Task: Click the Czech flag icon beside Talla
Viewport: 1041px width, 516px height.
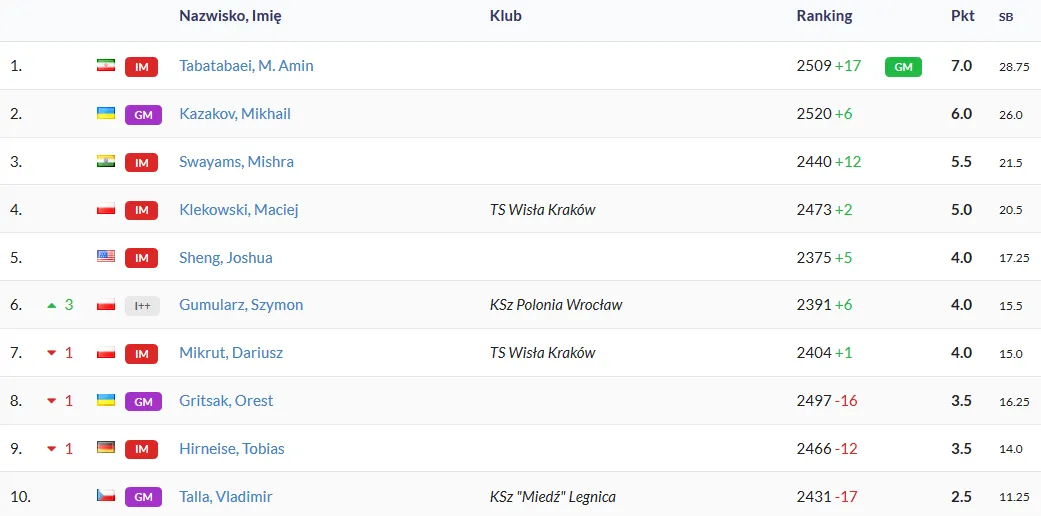Action: coord(106,496)
